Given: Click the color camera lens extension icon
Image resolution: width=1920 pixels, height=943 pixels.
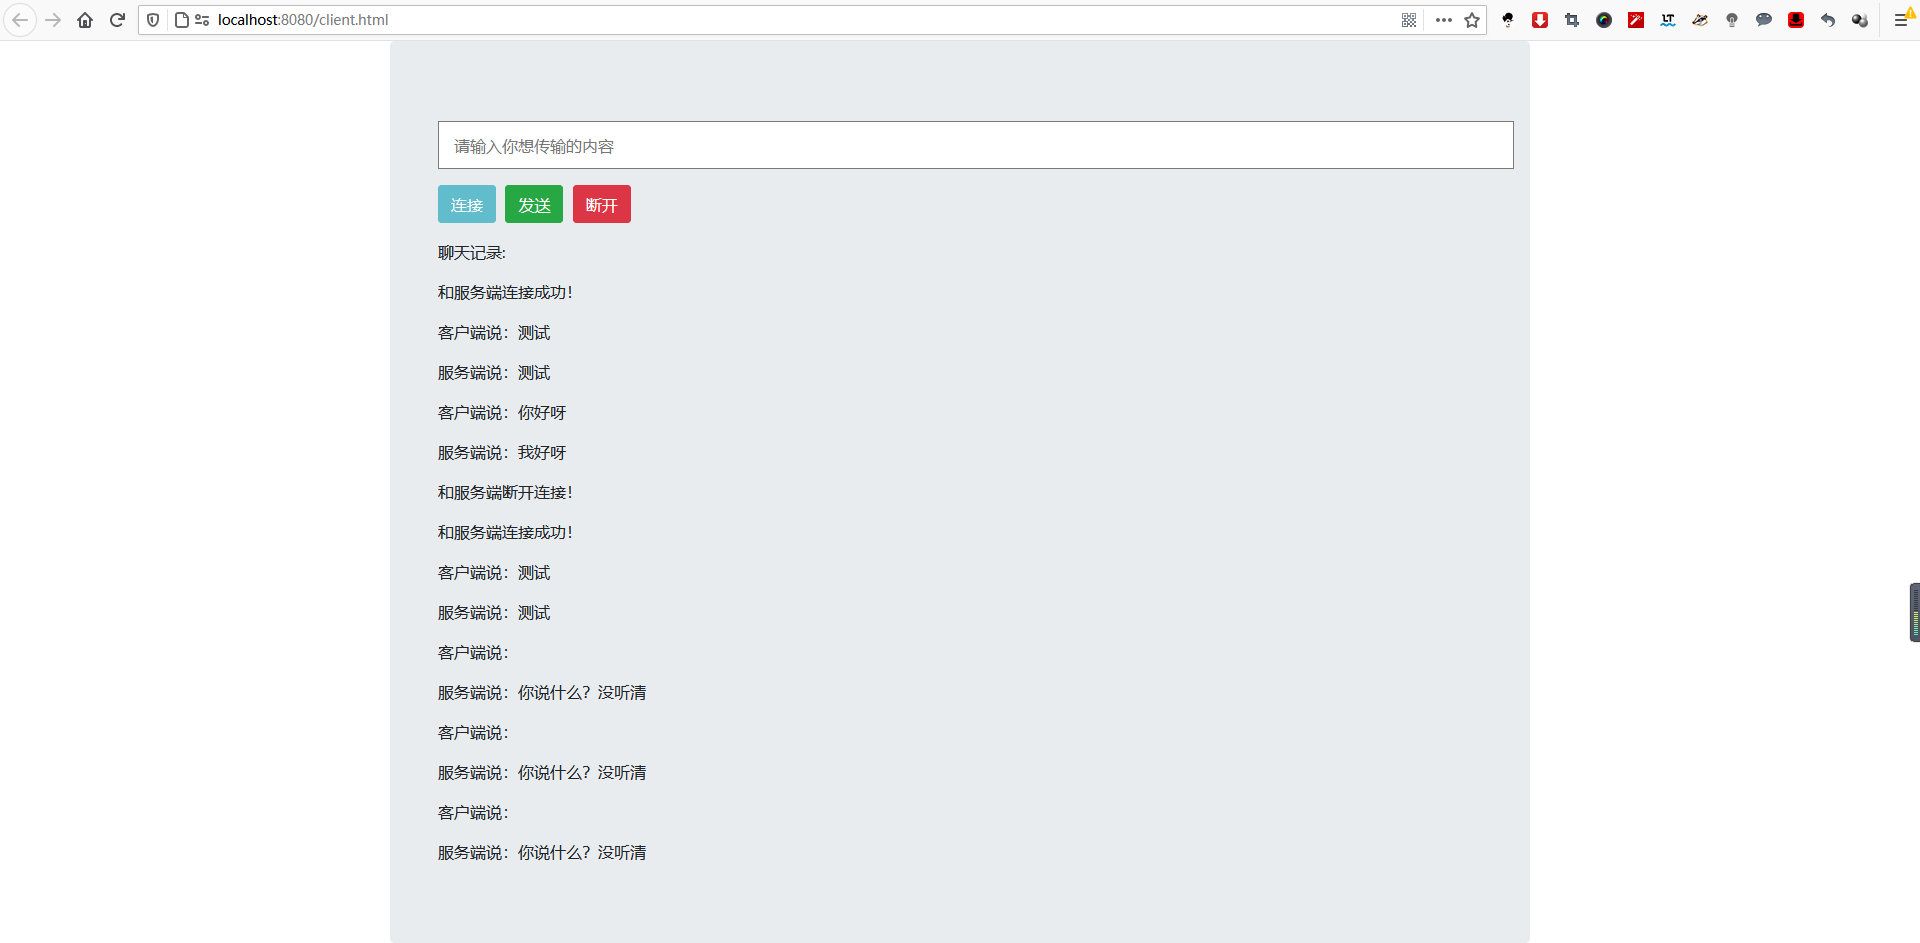Looking at the screenshot, I should [1604, 20].
